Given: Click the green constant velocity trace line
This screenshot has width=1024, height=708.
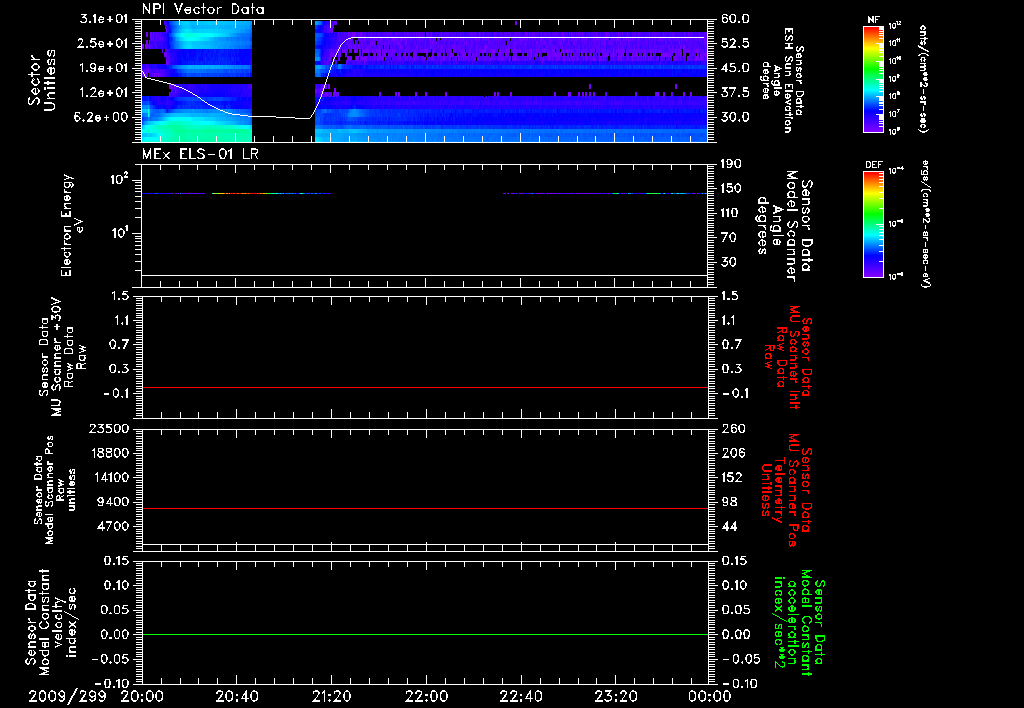Looking at the screenshot, I should [x=424, y=634].
